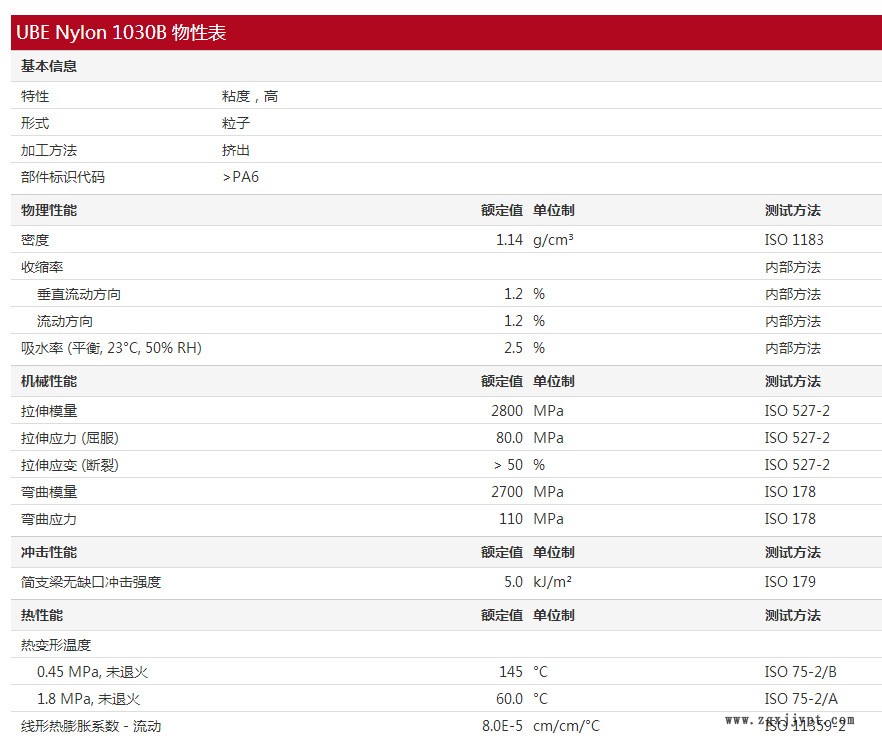Image resolution: width=882 pixels, height=742 pixels.
Task: Click the ISO 1183 density test method
Action: 794,240
